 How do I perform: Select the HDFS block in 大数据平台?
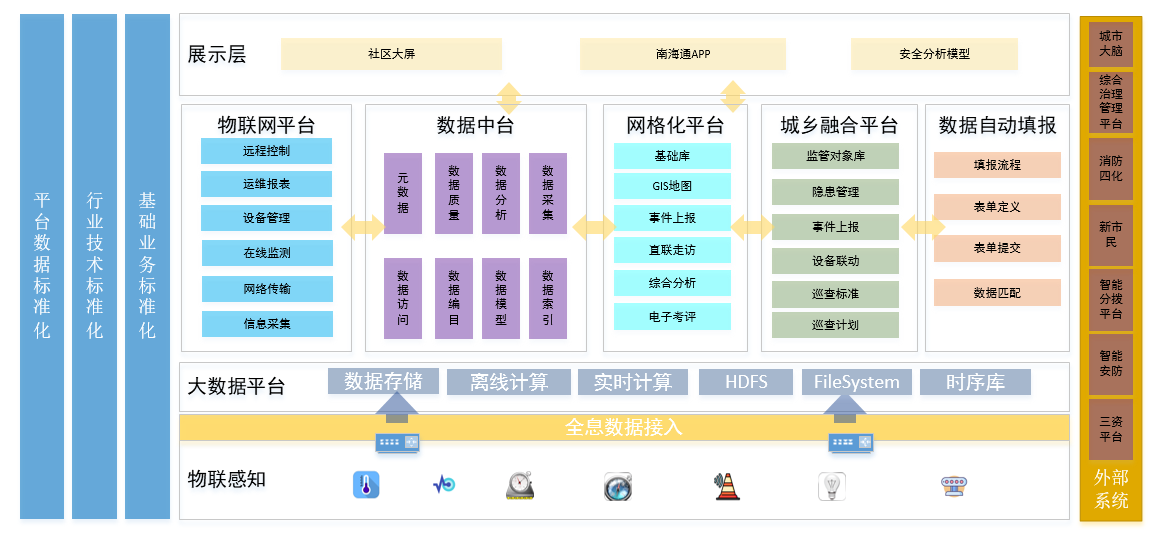tap(743, 382)
